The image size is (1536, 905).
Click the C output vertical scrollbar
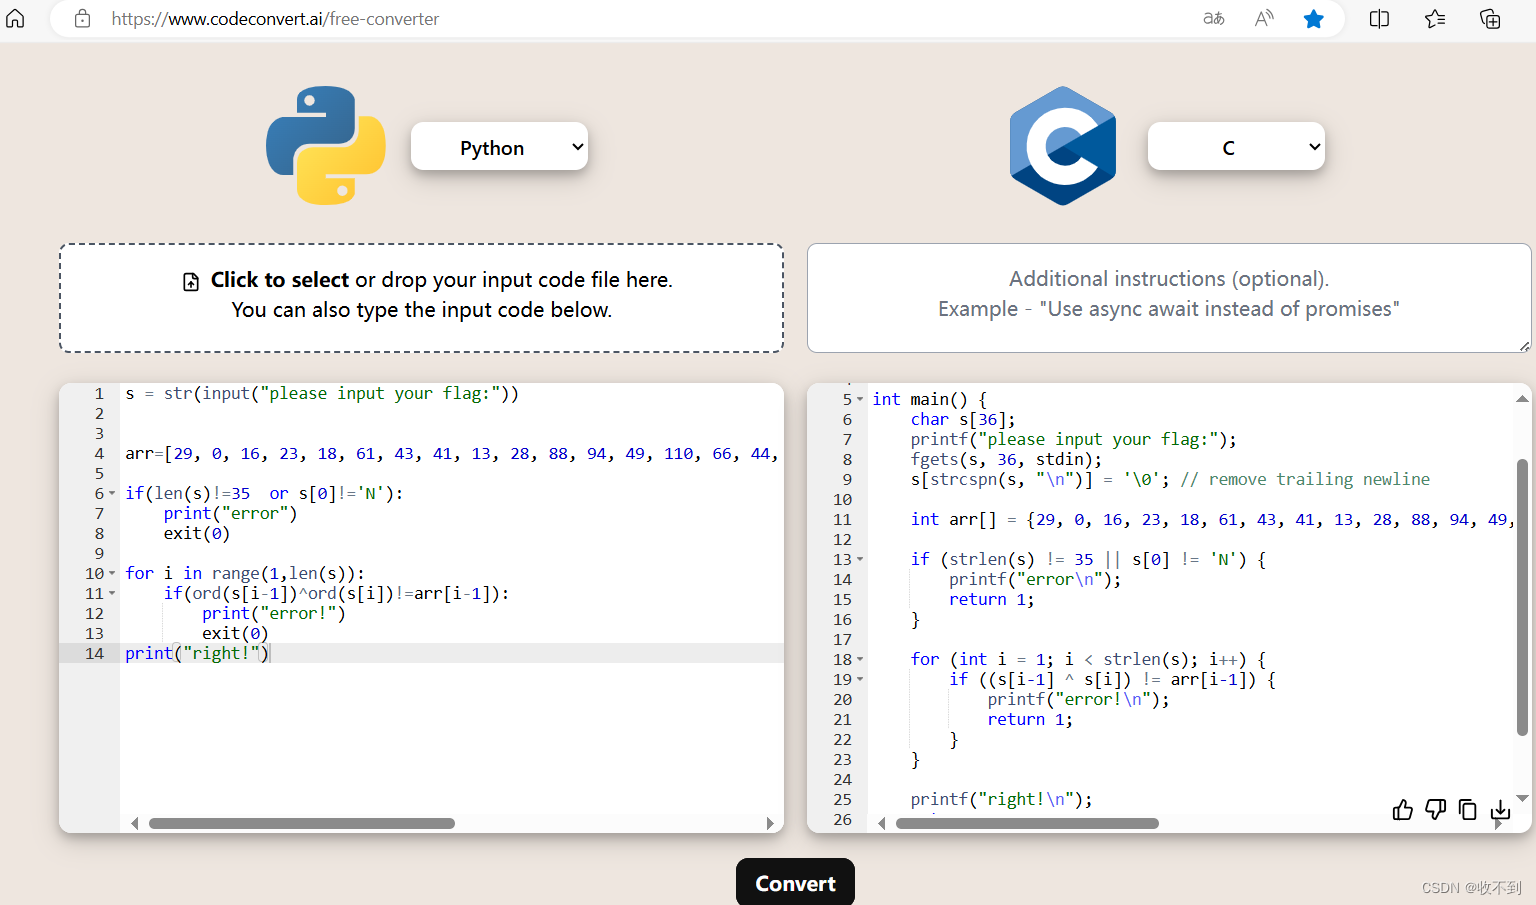tap(1522, 597)
